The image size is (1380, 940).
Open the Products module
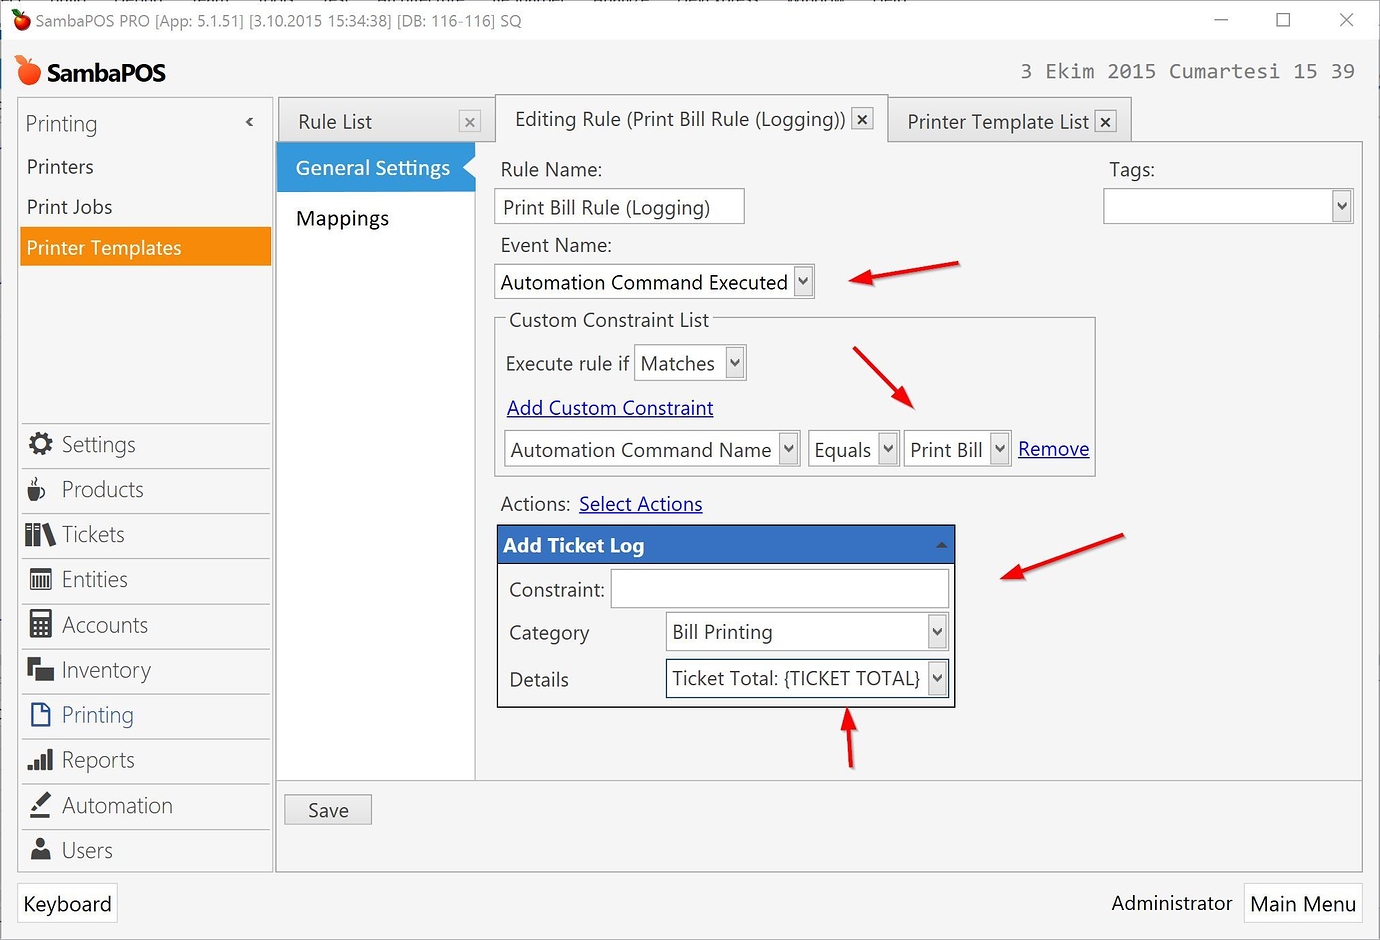[x=103, y=489]
